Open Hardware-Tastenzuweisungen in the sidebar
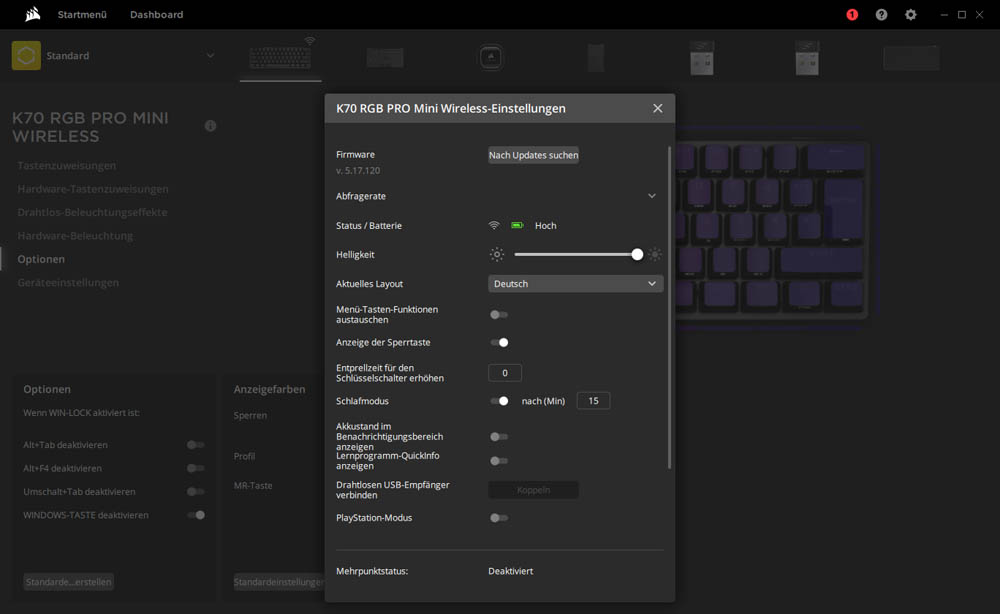 93,189
